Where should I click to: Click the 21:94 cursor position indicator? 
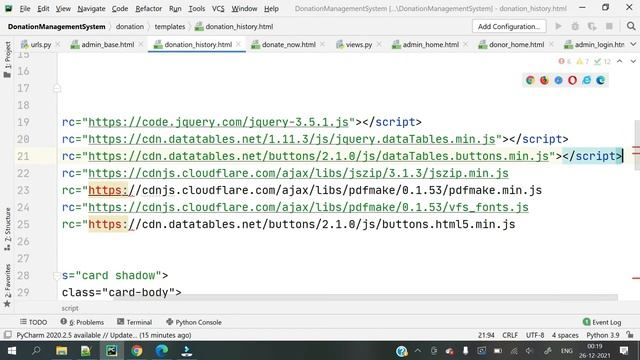486,335
